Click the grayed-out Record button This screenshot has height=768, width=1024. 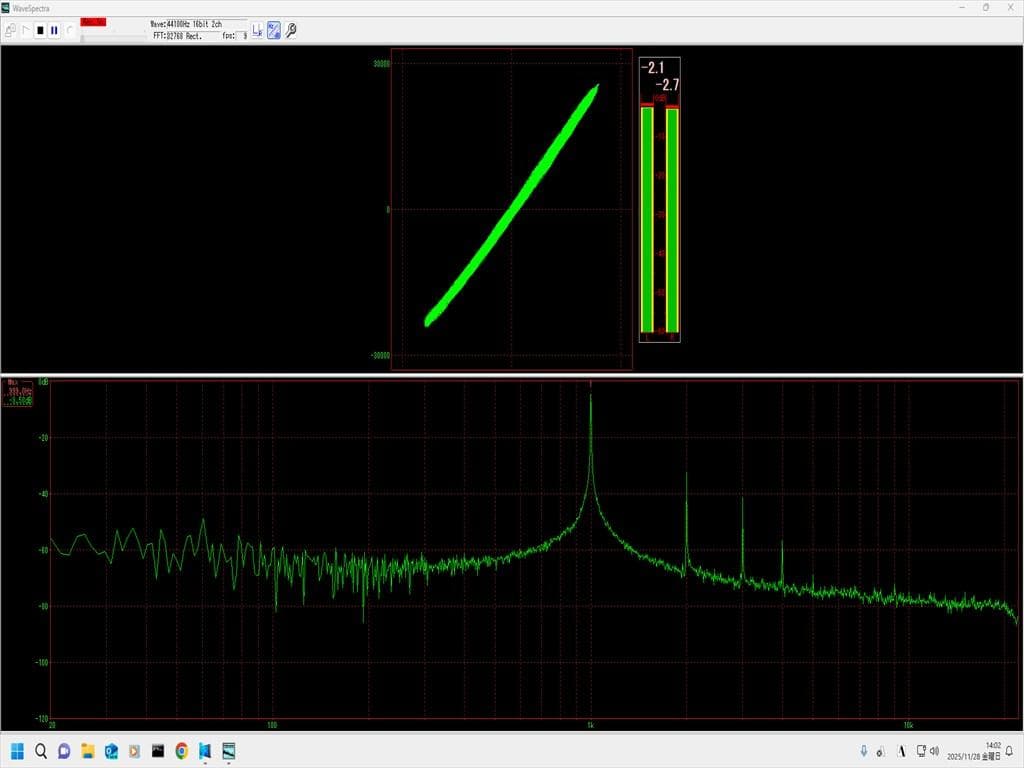point(70,30)
